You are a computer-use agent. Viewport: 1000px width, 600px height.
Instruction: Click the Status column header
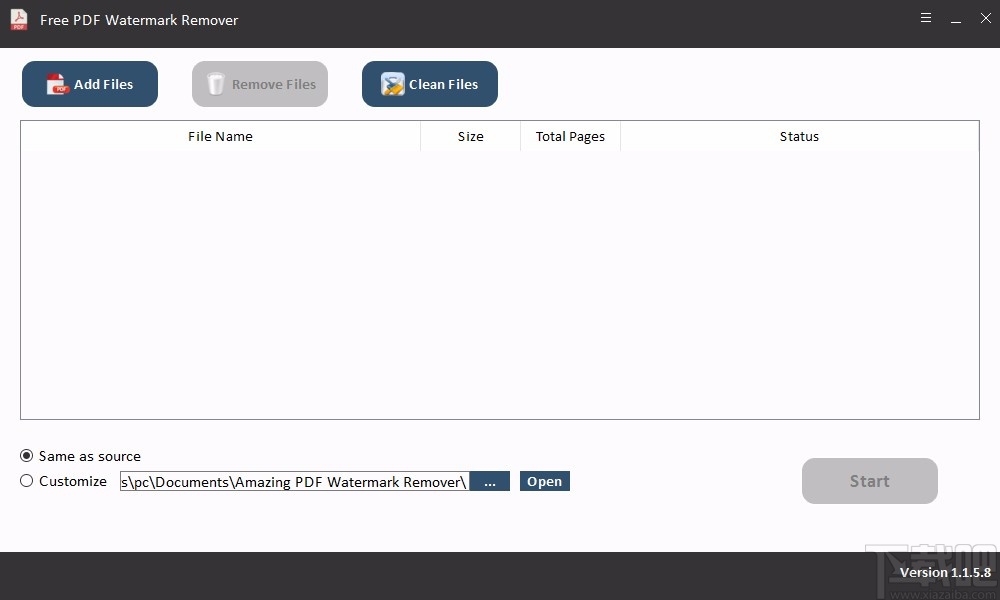point(799,136)
